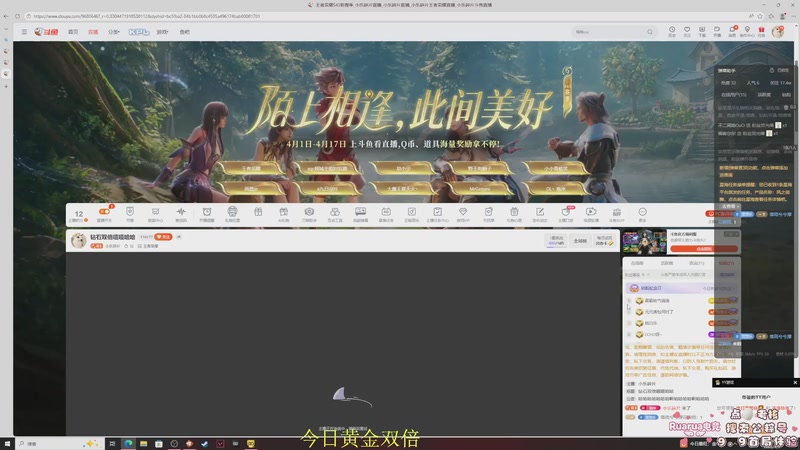Open the followed channels heart icon
This screenshot has height=450, width=800.
[x=687, y=31]
